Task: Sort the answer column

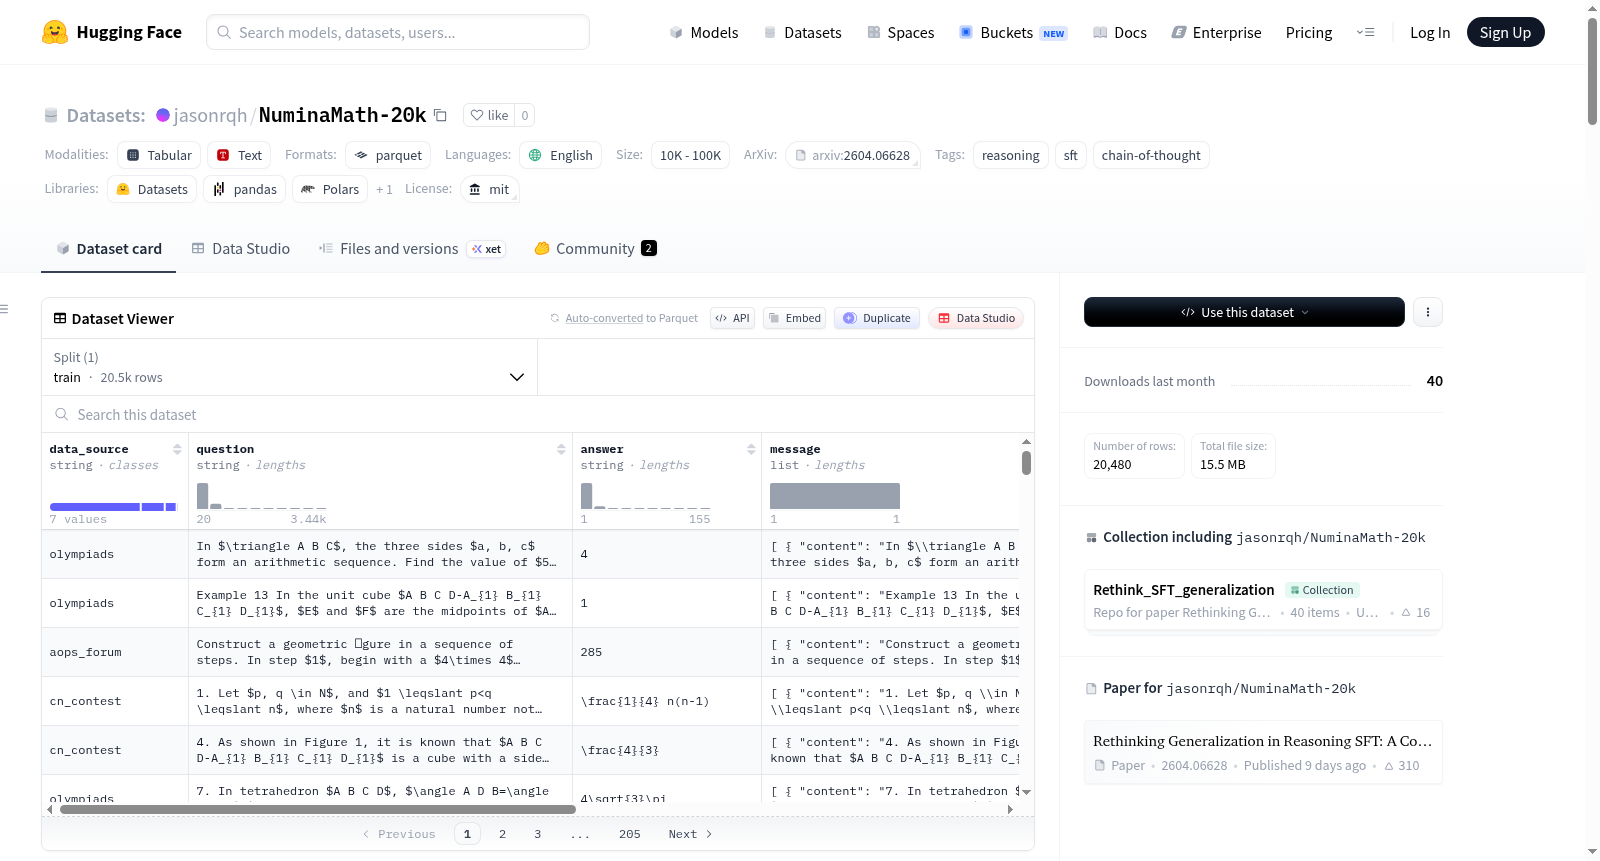Action: [x=751, y=449]
